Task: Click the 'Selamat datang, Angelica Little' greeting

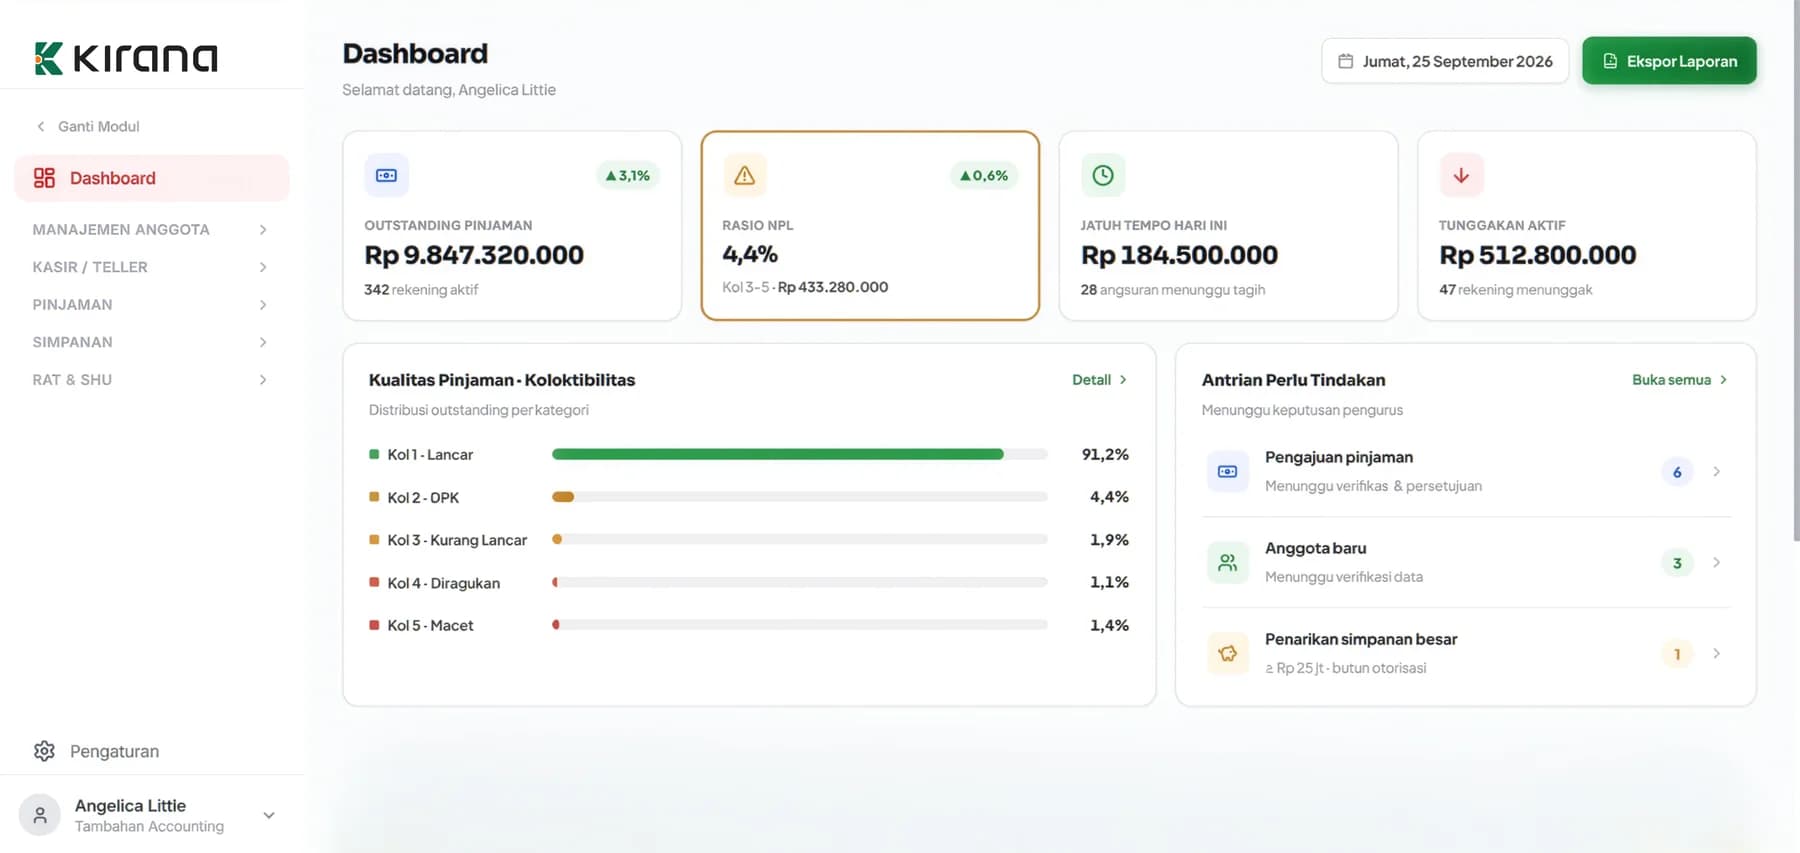Action: click(x=449, y=90)
